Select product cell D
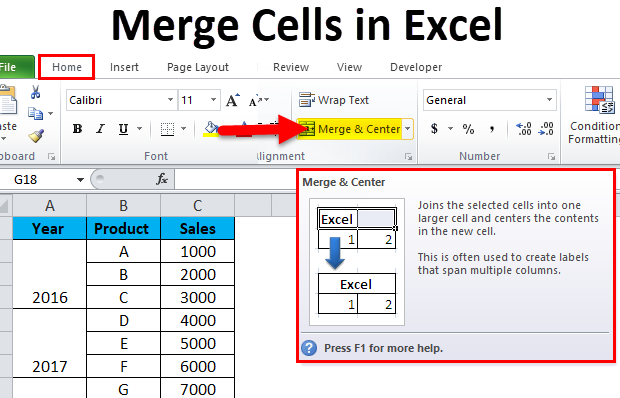The image size is (620, 398). click(x=123, y=320)
